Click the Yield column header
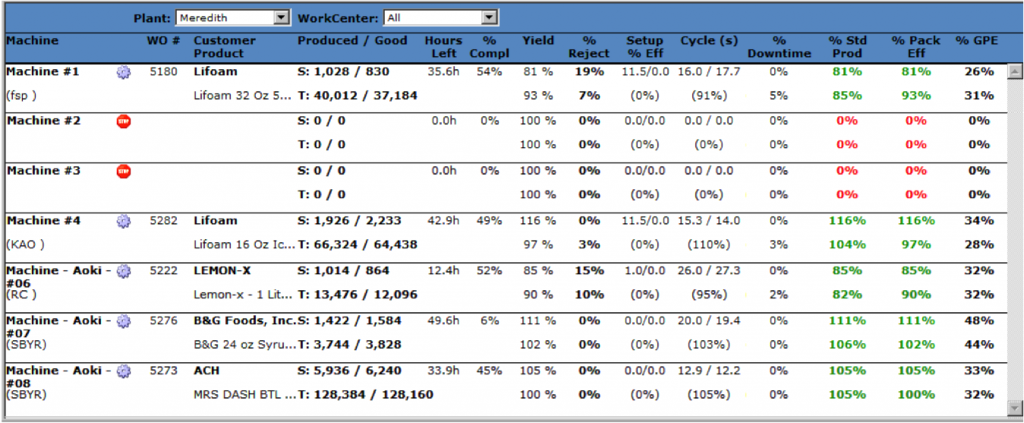 click(x=538, y=41)
